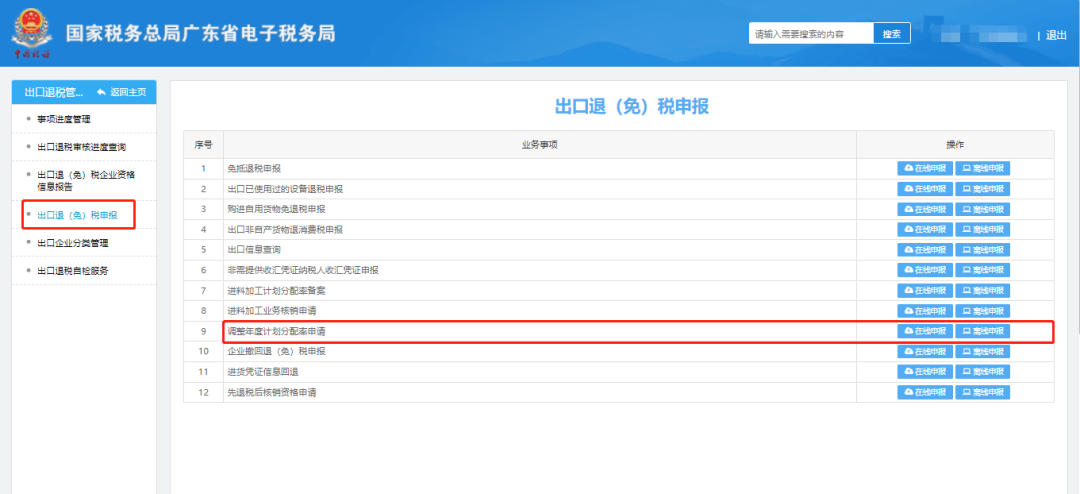Click 在线申报 for 先退税后核销资格申请

coord(925,392)
